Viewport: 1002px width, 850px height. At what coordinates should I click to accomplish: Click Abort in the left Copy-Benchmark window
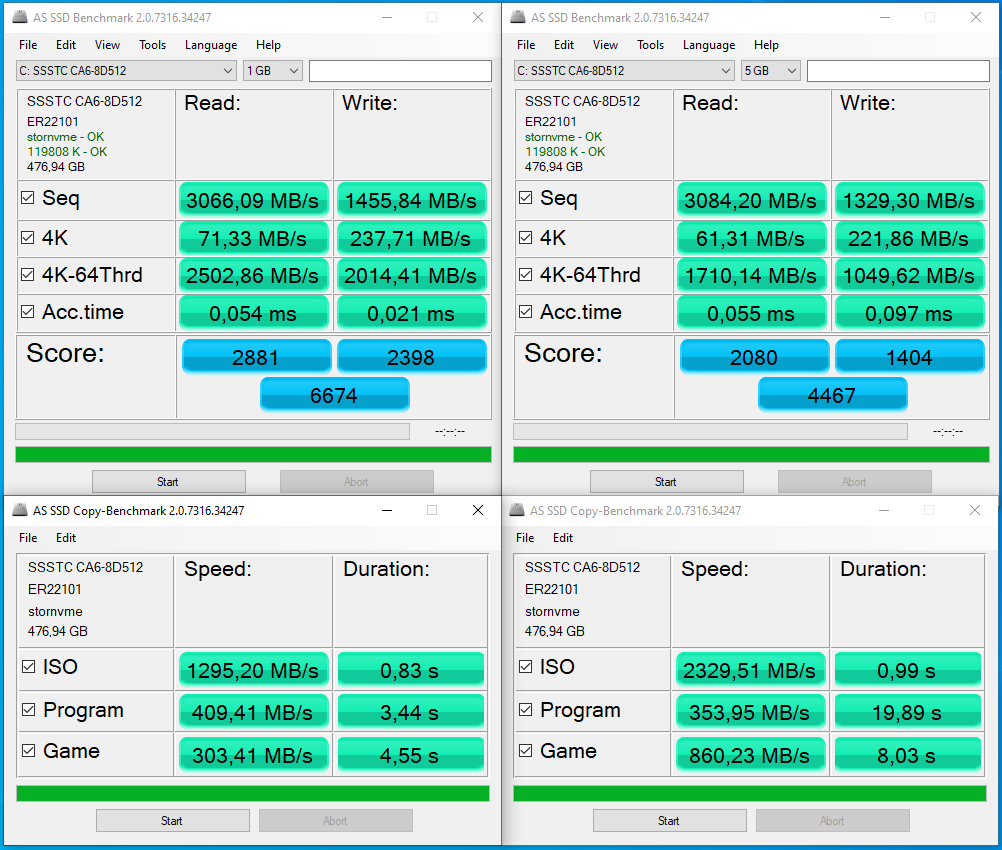(x=335, y=821)
